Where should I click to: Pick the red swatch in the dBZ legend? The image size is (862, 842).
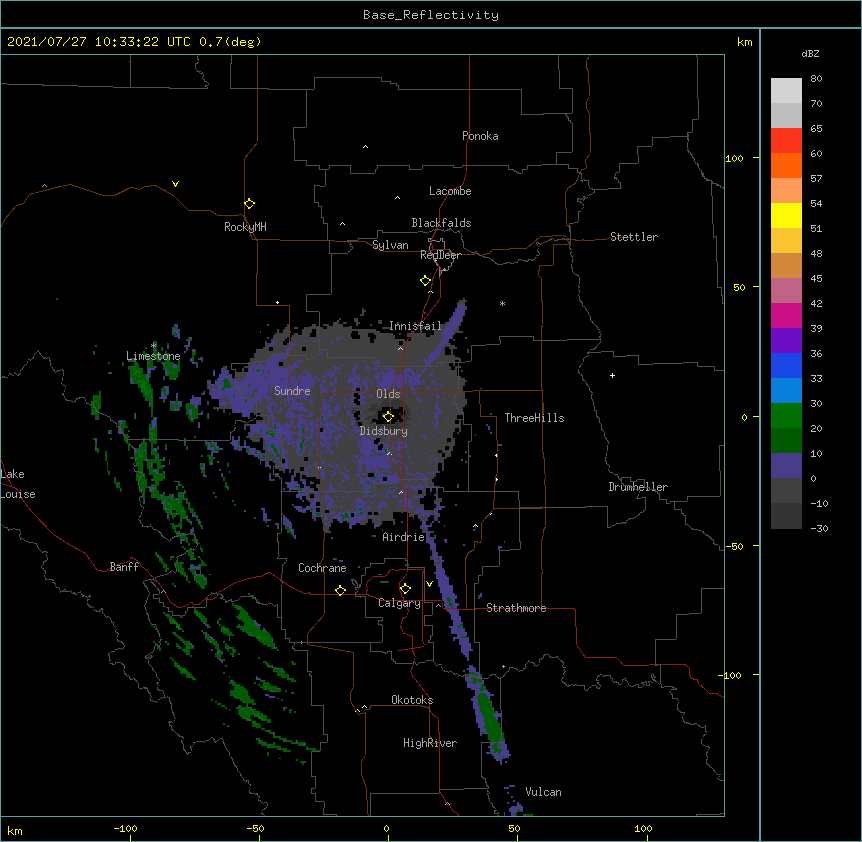786,140
